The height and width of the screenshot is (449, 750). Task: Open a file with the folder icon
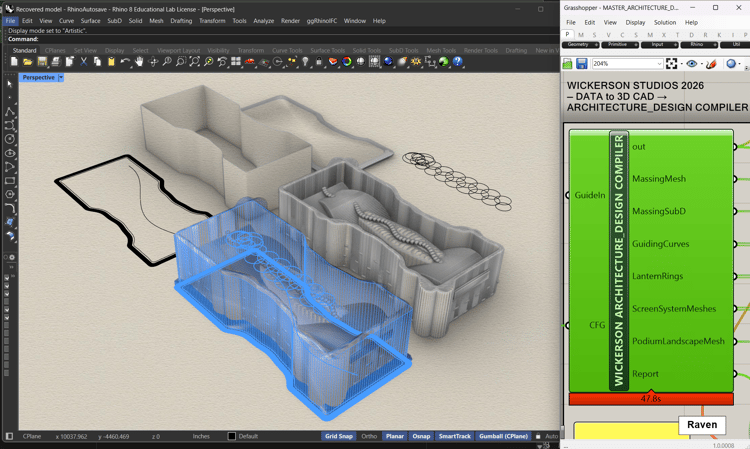pyautogui.click(x=28, y=62)
